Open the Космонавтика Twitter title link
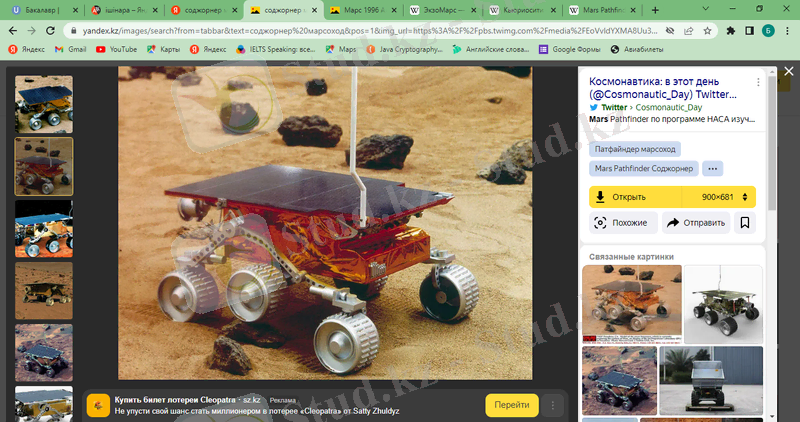The height and width of the screenshot is (422, 800). (662, 87)
